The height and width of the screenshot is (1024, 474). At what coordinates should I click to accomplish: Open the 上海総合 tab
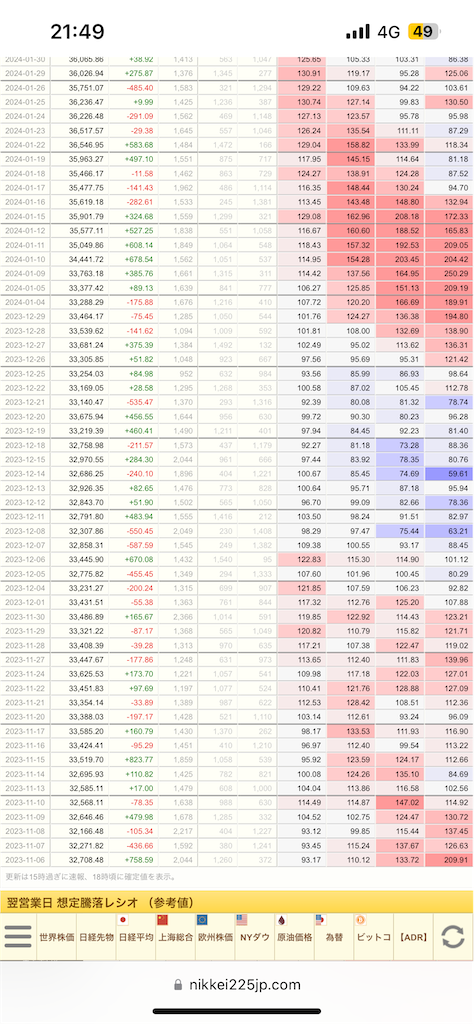point(176,937)
